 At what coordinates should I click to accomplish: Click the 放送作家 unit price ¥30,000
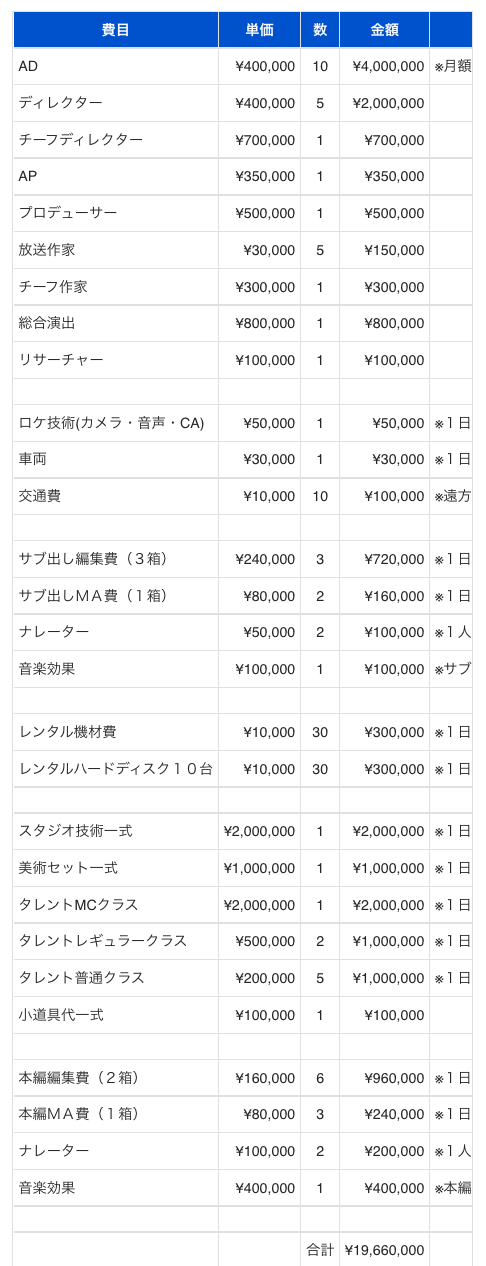pos(260,250)
